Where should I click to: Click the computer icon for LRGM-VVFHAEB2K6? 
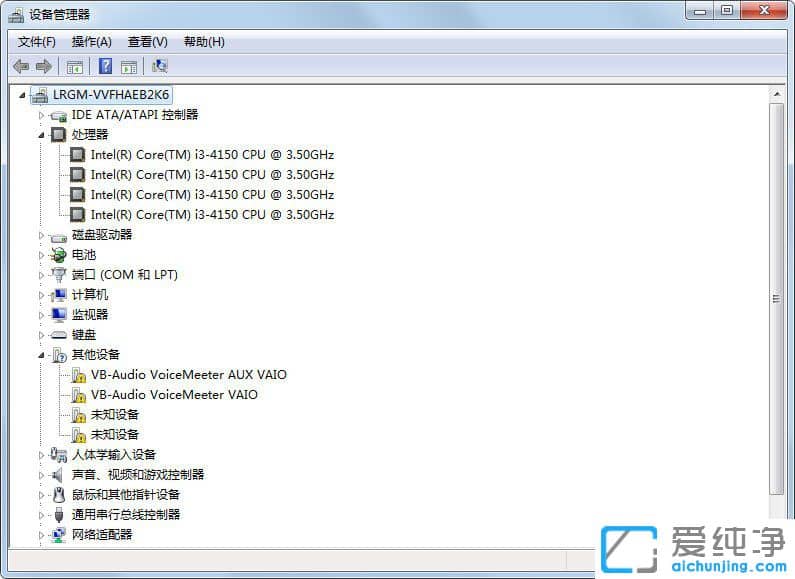pos(40,95)
